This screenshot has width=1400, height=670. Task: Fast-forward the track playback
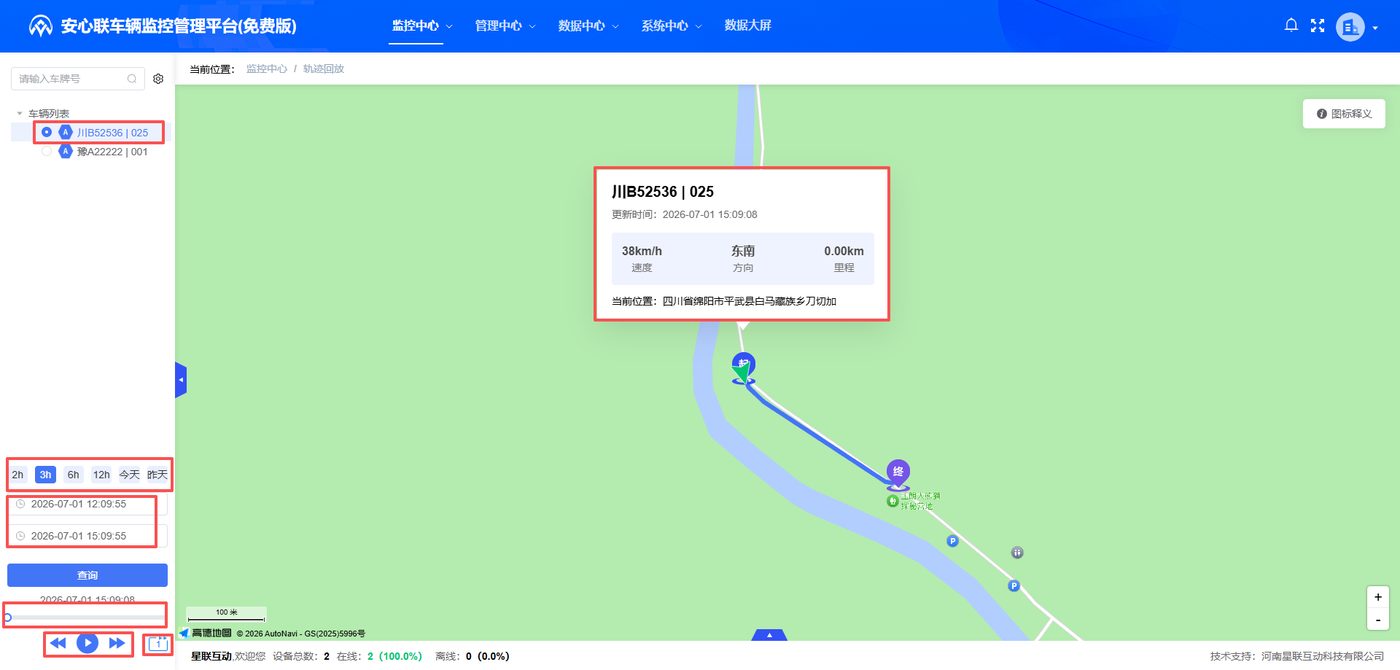pos(117,643)
